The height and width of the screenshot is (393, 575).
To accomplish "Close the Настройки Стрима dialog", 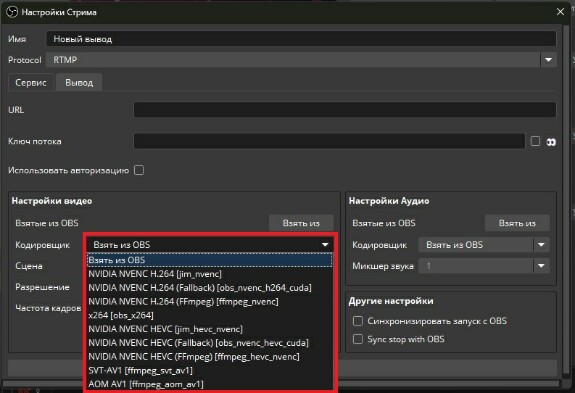I will pyautogui.click(x=560, y=12).
